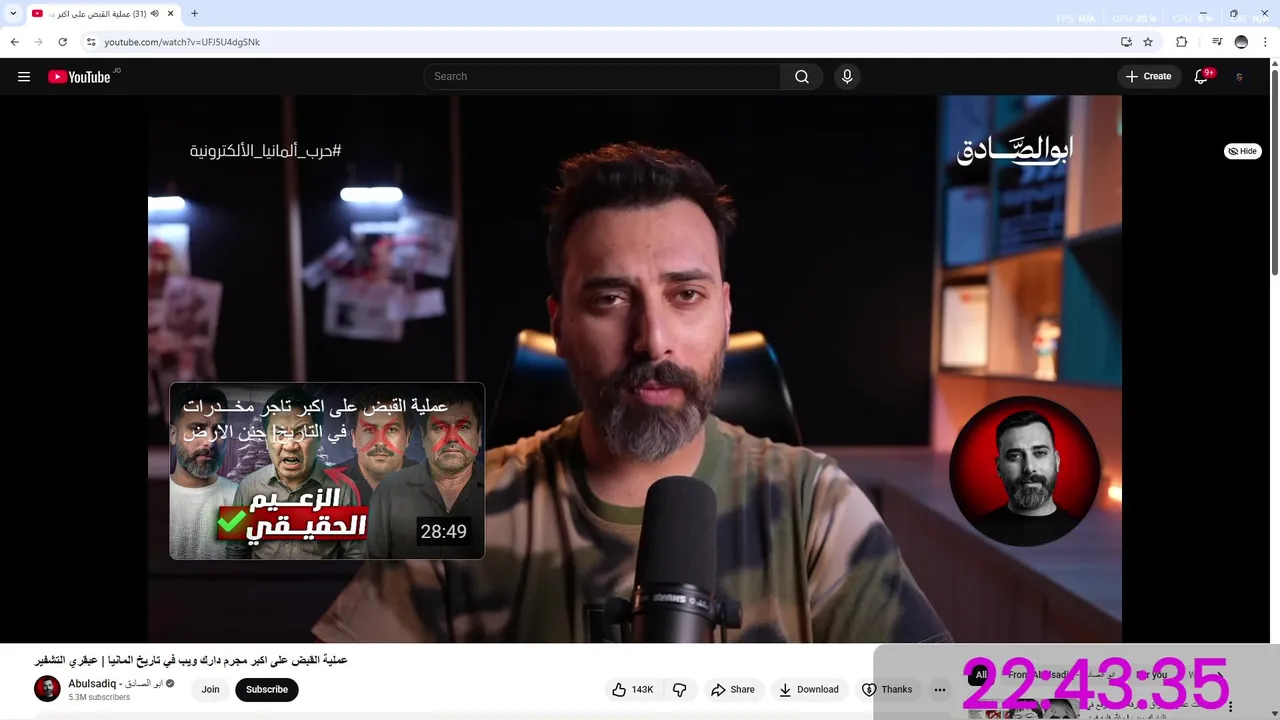Click the hashtag text on the video

(266, 151)
